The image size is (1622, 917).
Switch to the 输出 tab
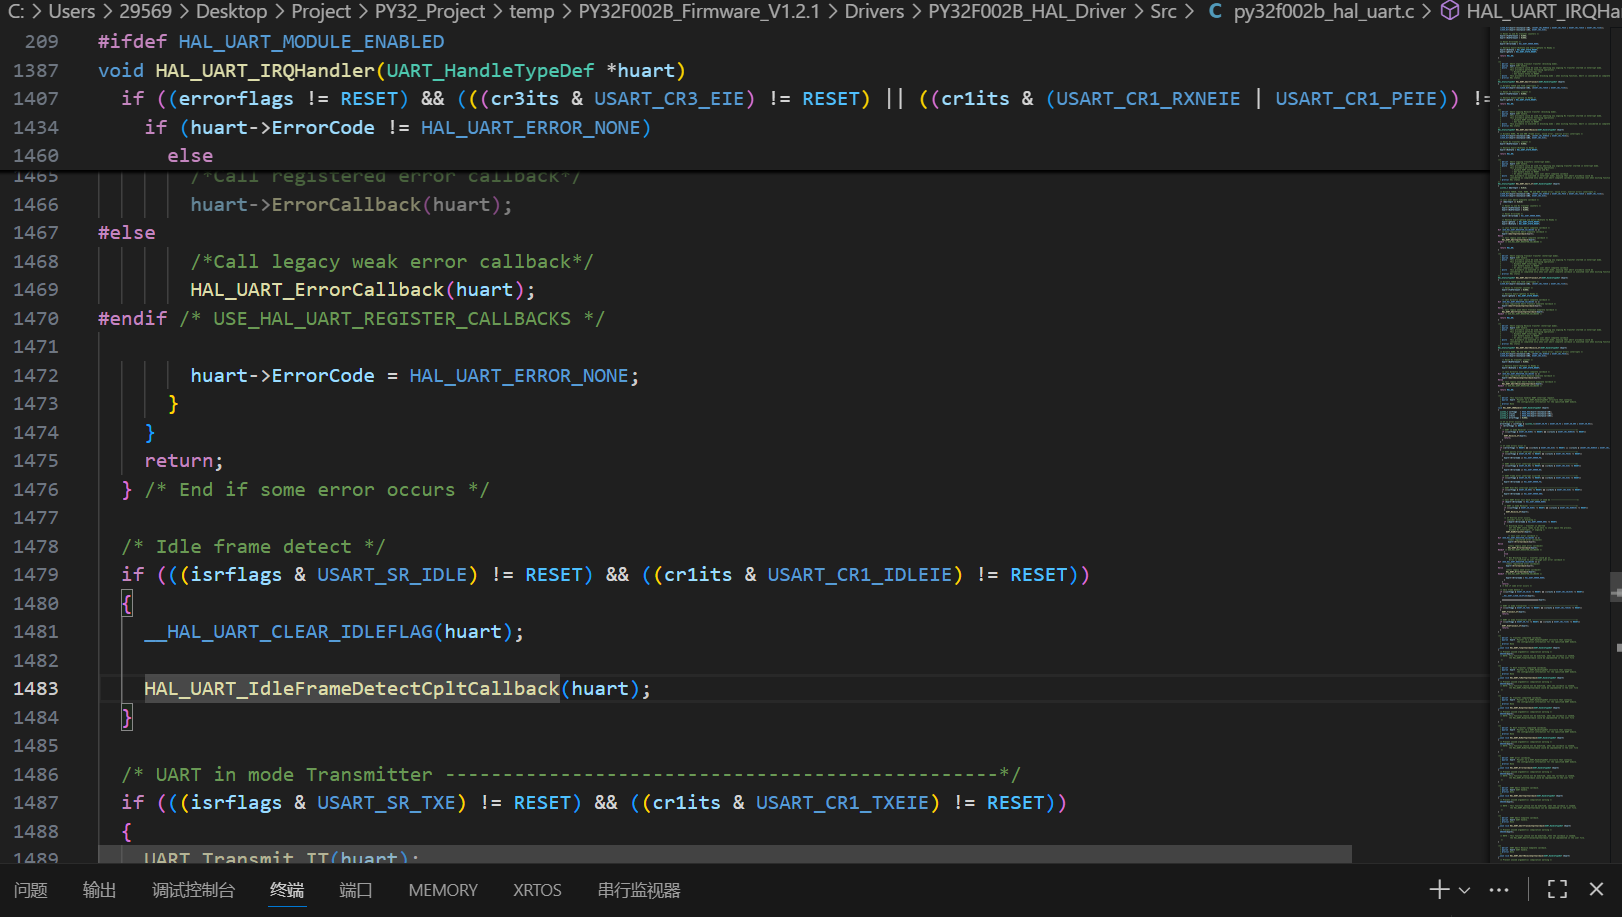[x=99, y=890]
